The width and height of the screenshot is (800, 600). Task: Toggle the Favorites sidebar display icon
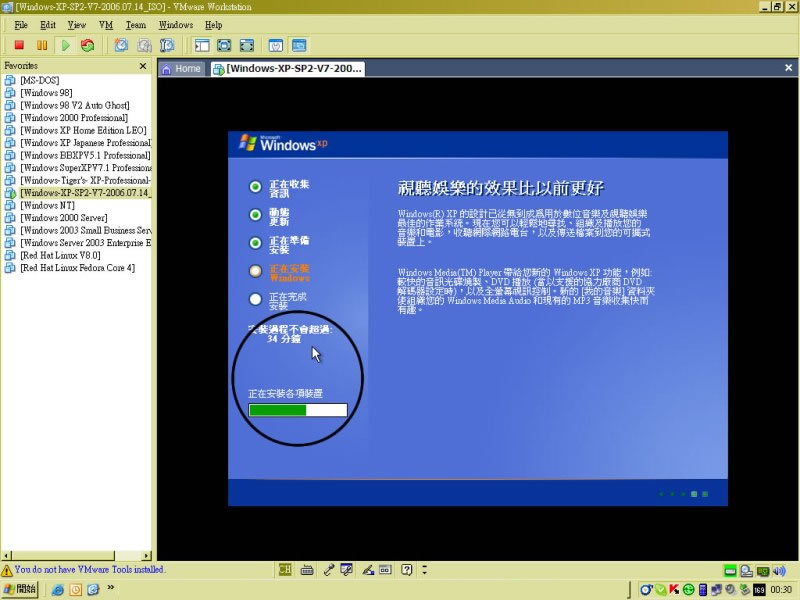coord(202,45)
